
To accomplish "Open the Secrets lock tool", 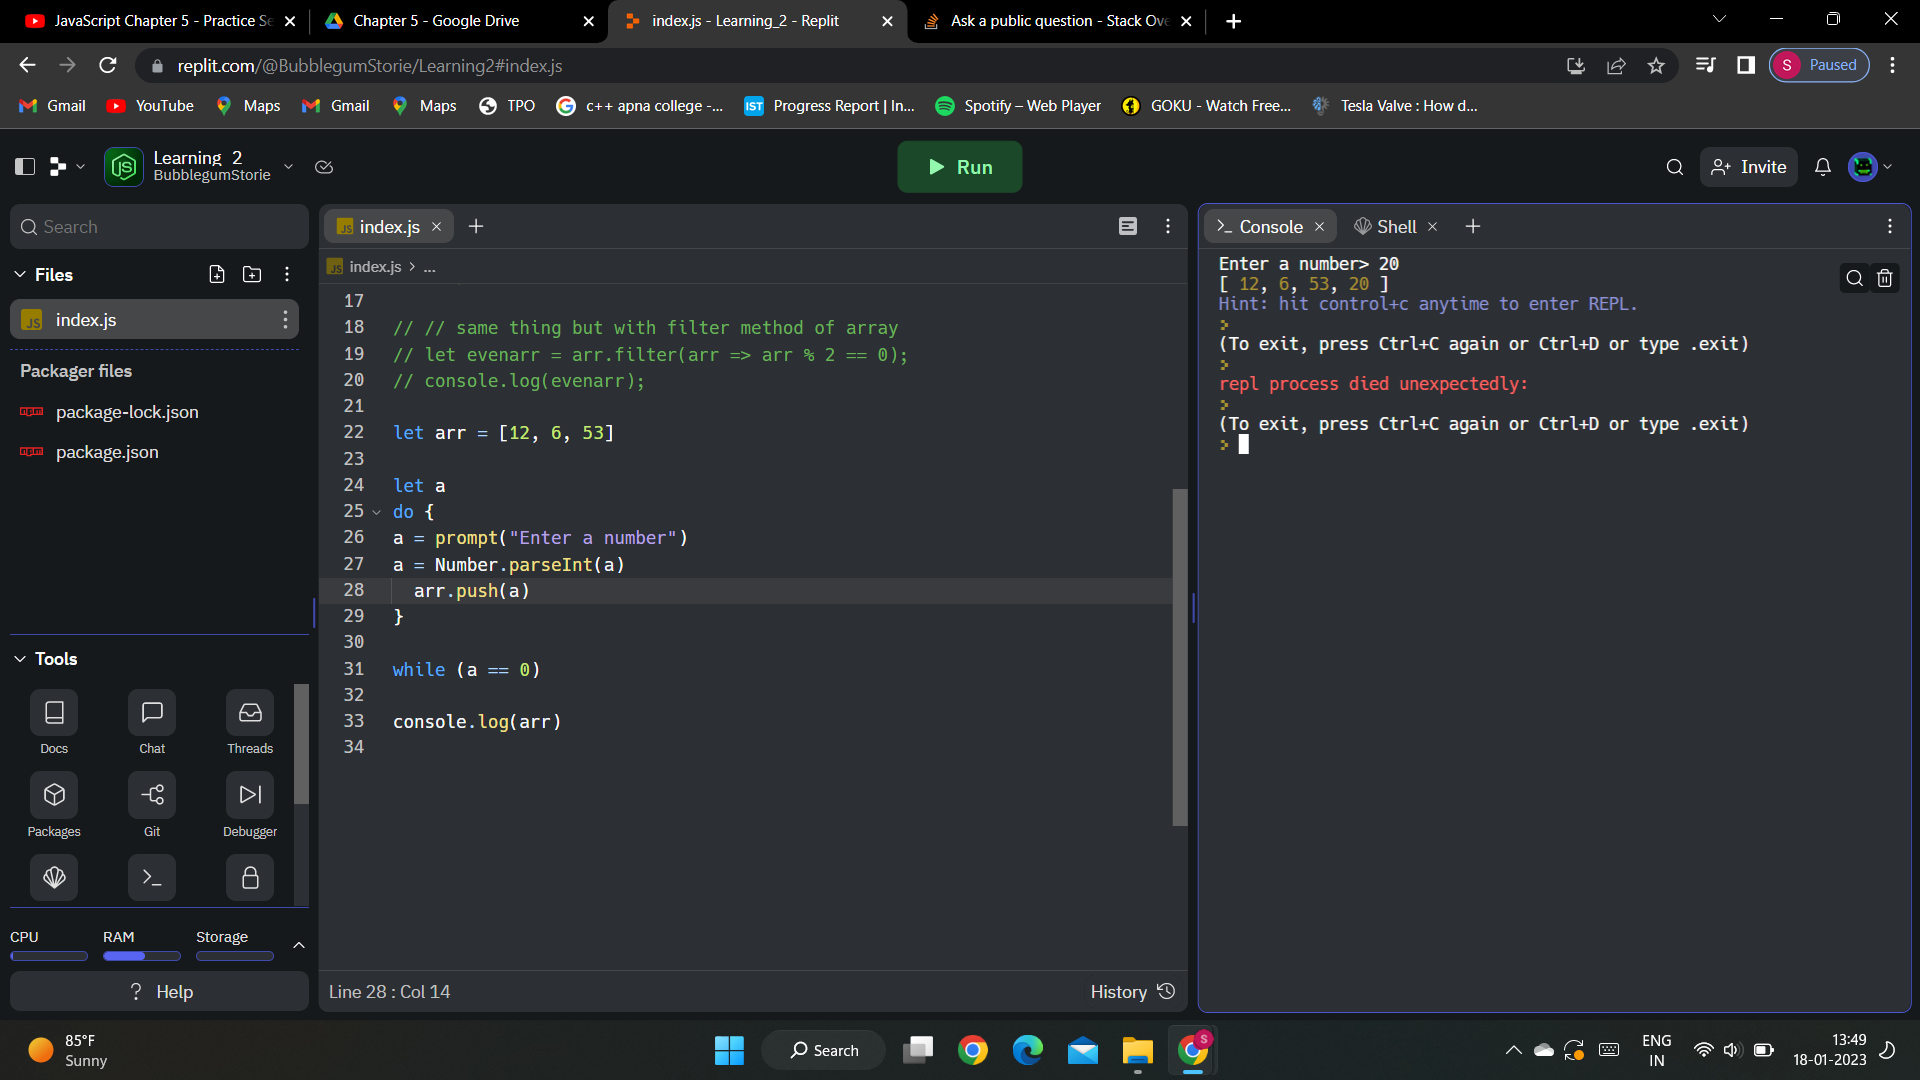I will coord(250,878).
